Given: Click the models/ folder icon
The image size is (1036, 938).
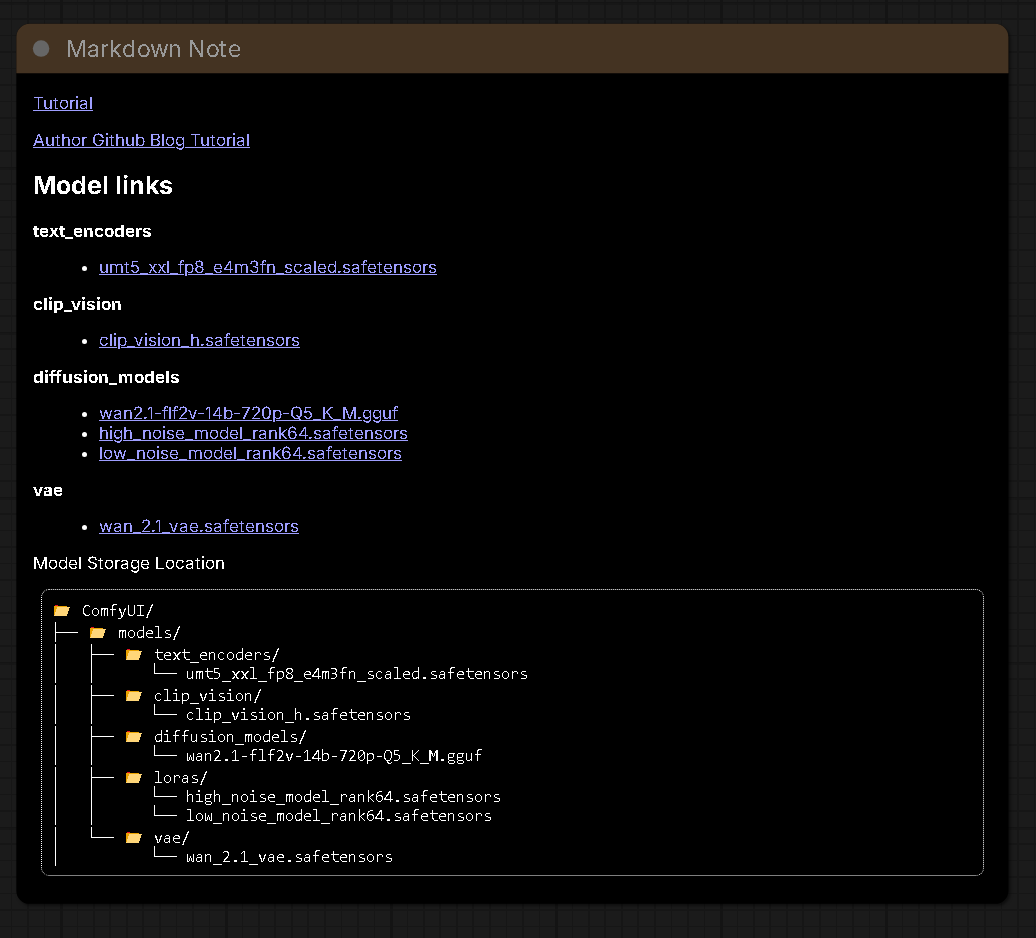Looking at the screenshot, I should click(98, 633).
